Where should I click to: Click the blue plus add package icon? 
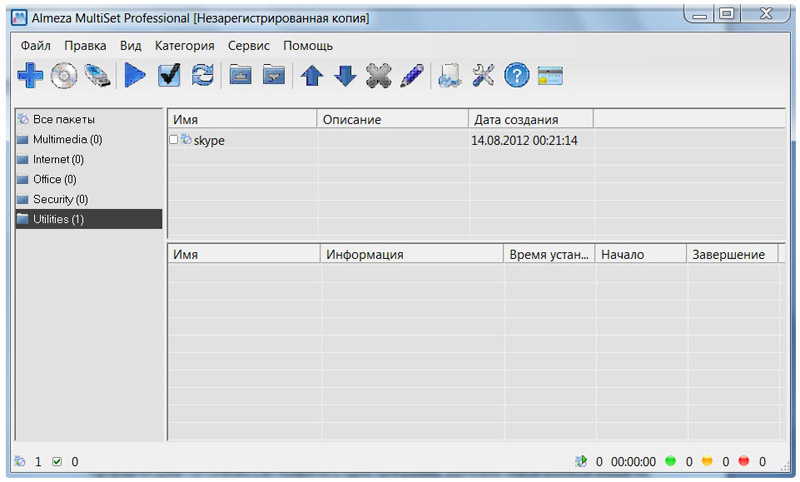point(30,75)
